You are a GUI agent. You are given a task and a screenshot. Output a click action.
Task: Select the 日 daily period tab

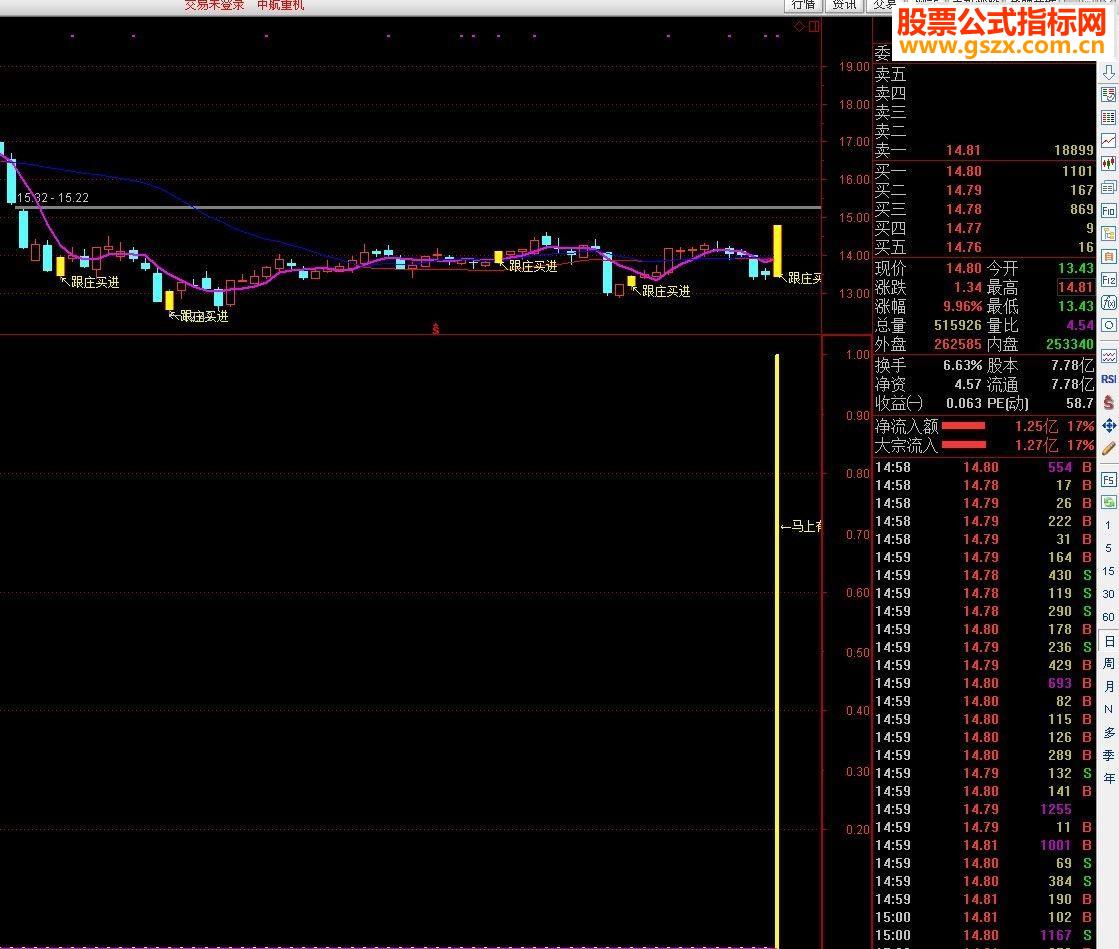click(1108, 641)
